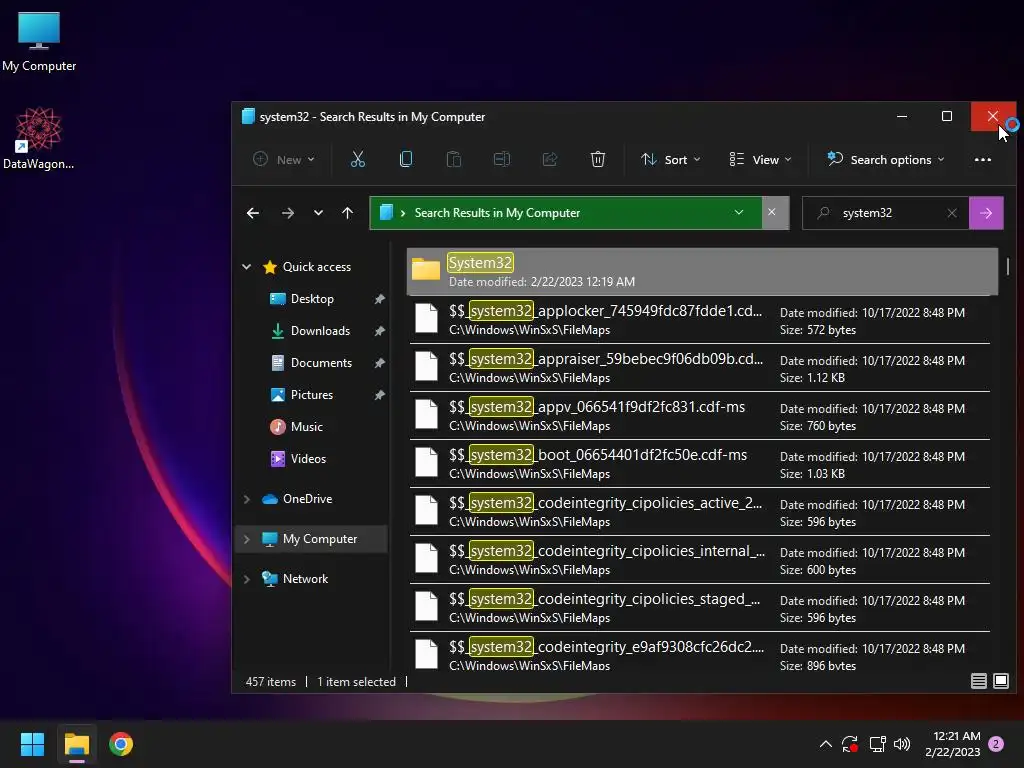Select the codeintegrity_e9af9308cfc26dc2 file result
Screen dimensions: 1024x768
coord(699,652)
